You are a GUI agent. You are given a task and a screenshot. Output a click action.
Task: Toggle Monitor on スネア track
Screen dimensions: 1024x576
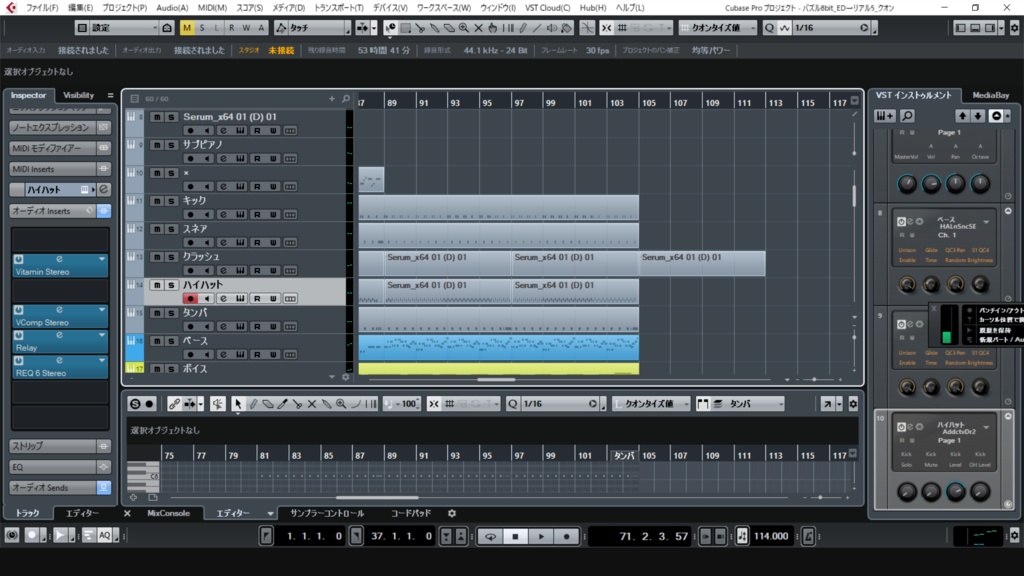(207, 243)
